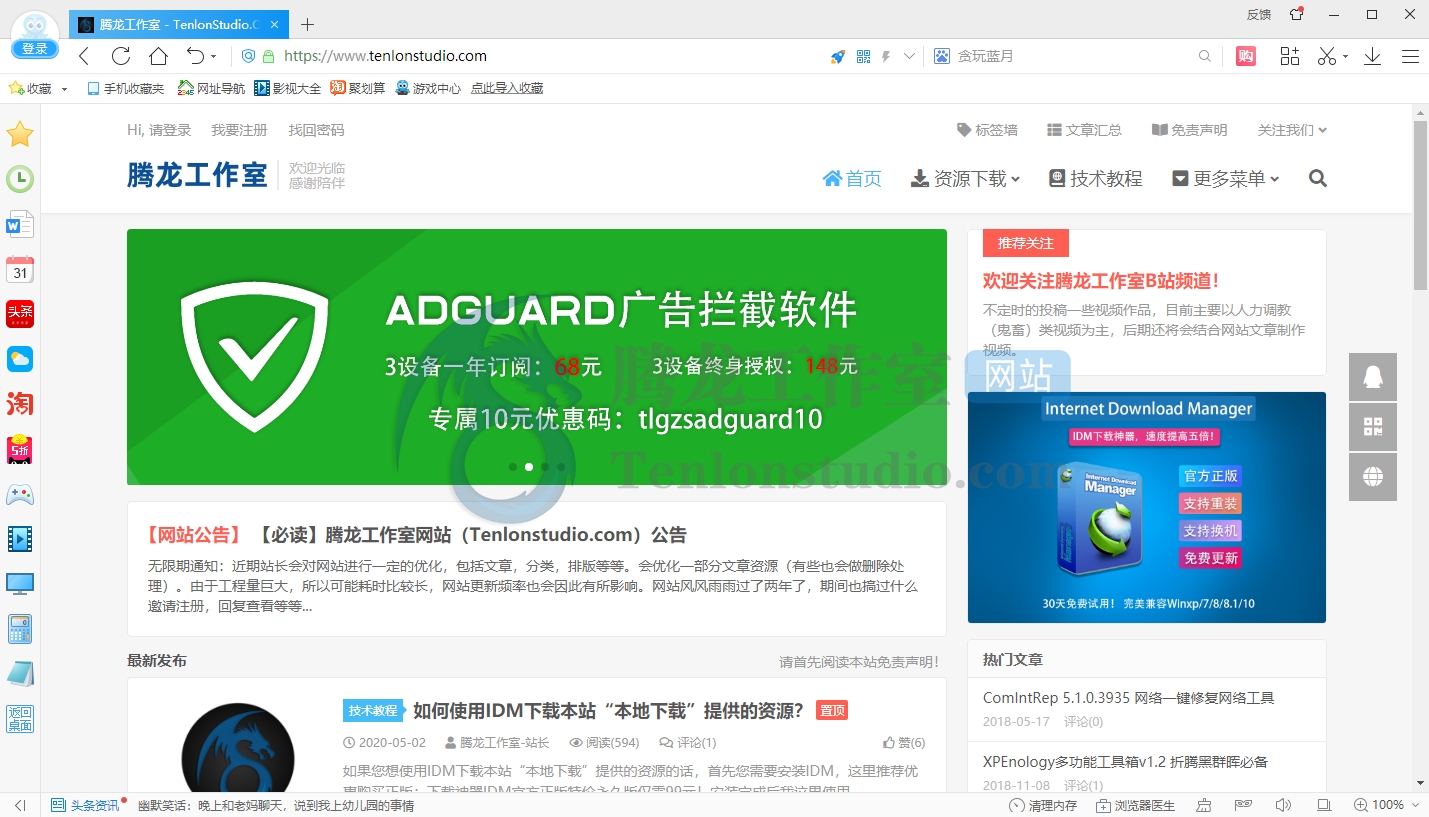Open 浏览器医生 in the status bar
Image resolution: width=1429 pixels, height=817 pixels.
click(x=1136, y=805)
